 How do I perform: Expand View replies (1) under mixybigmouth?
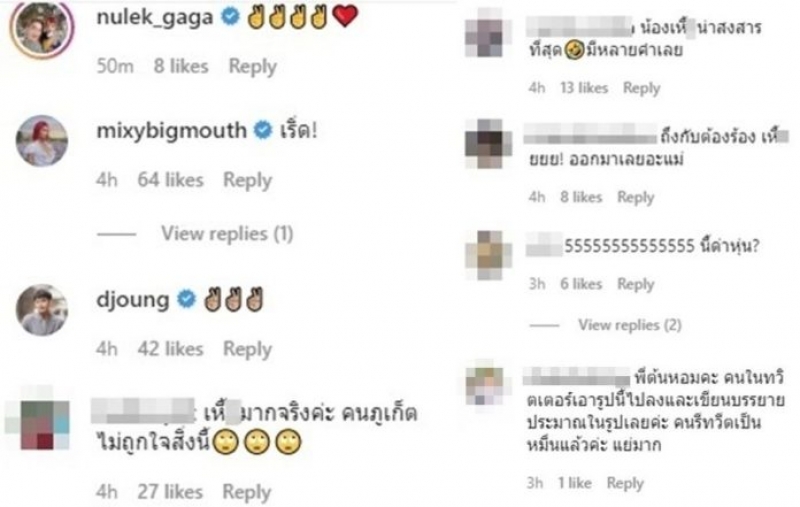point(227,234)
